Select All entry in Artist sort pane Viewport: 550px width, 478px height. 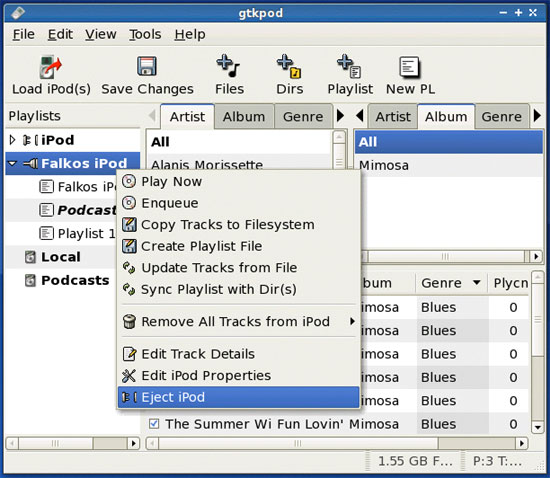(239, 142)
